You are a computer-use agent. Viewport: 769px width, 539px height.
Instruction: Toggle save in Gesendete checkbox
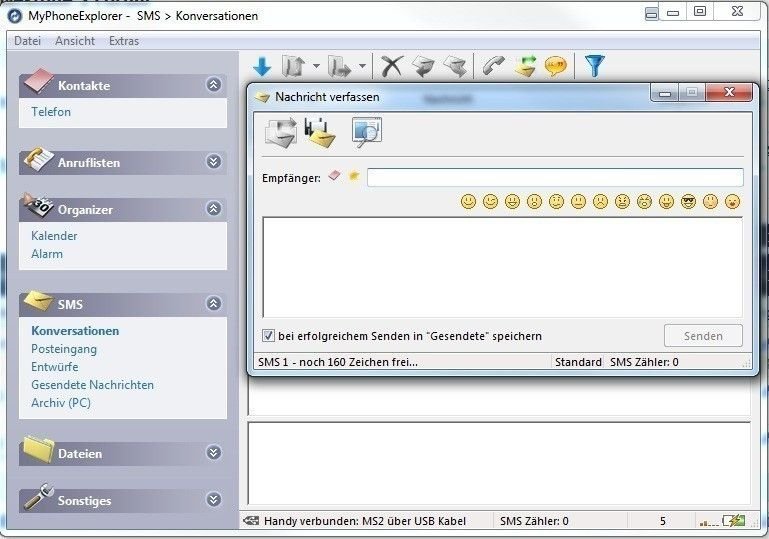pyautogui.click(x=268, y=336)
